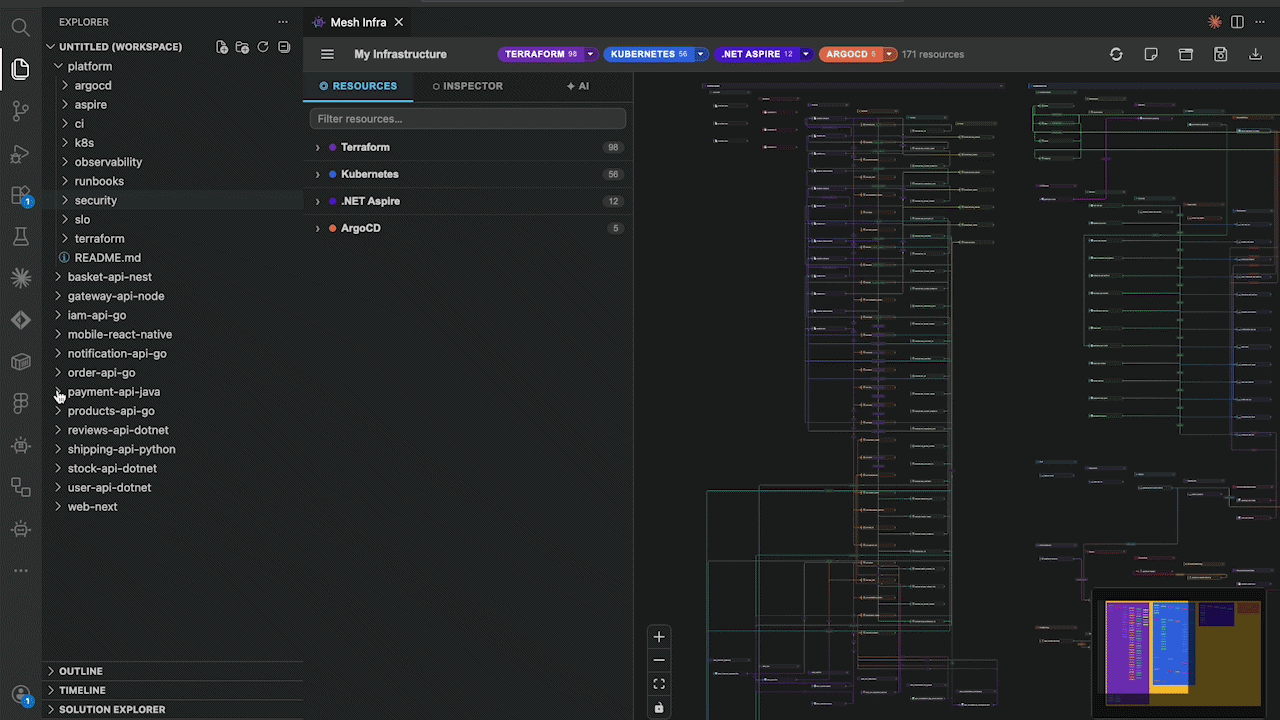Zoom out using the minus control
Image resolution: width=1280 pixels, height=720 pixels.
[x=658, y=660]
